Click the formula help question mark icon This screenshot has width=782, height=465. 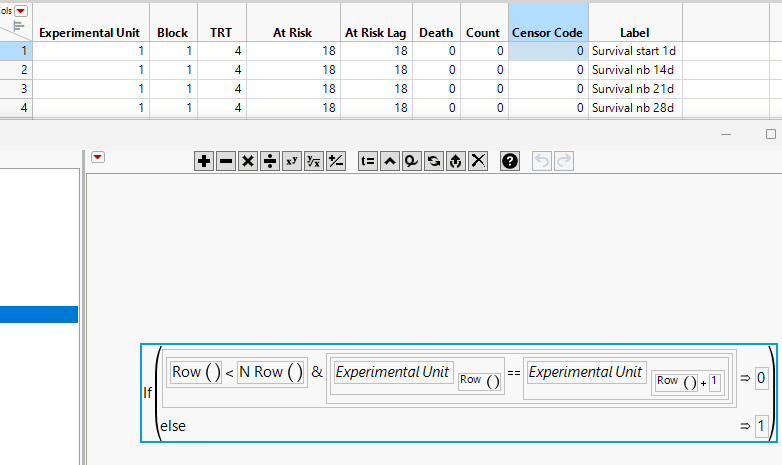coord(510,160)
